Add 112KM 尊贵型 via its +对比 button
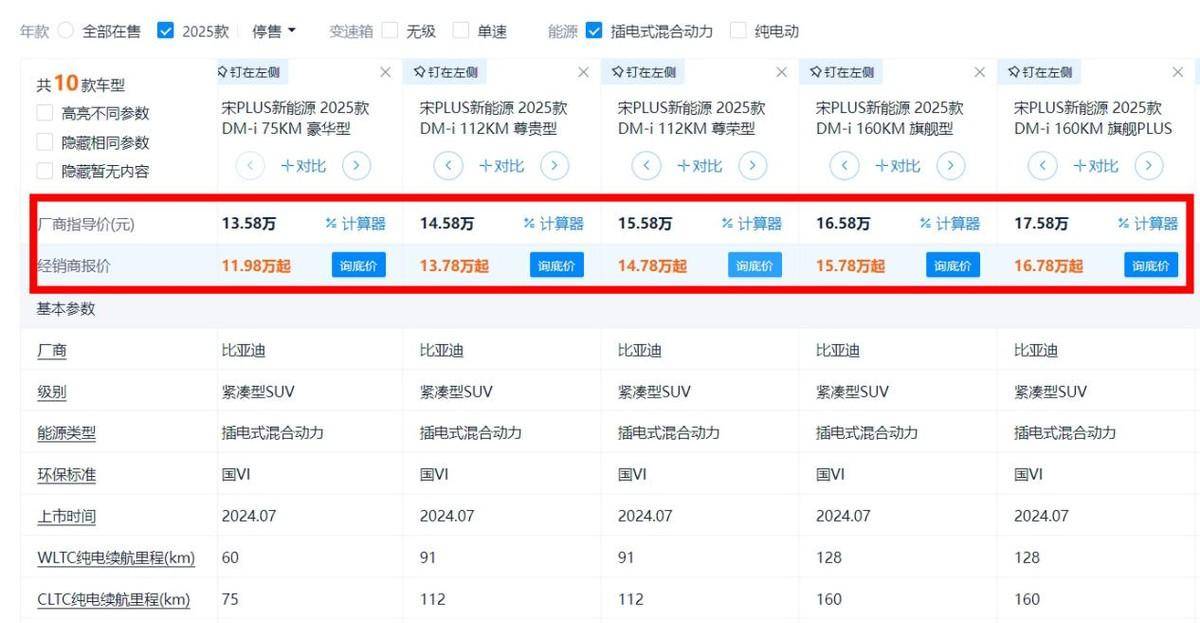Viewport: 1200px width, 623px height. point(501,166)
